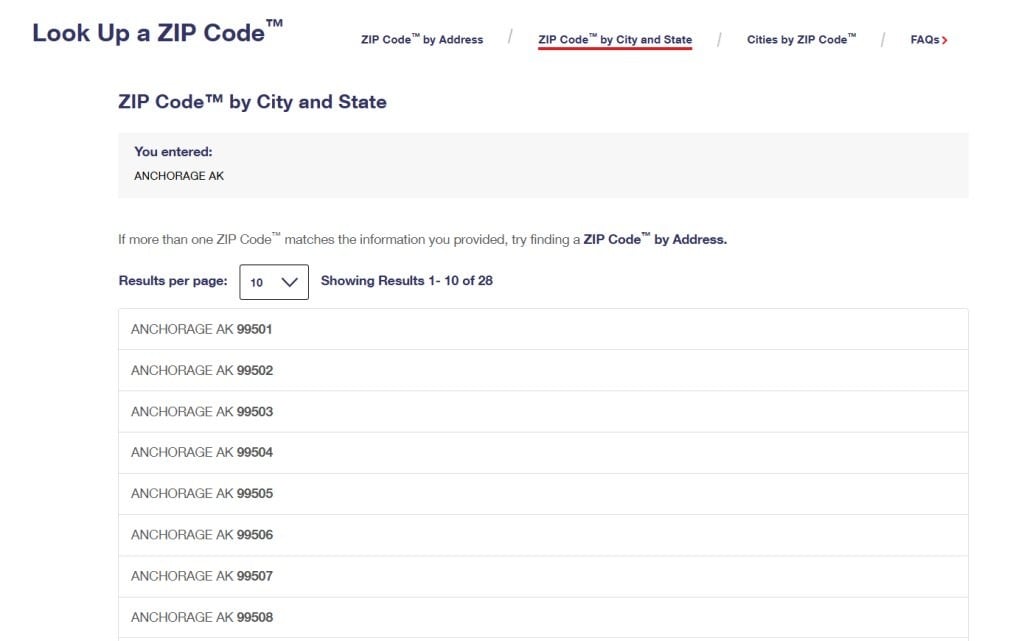Select the ZIP Code by City and State tab

[614, 40]
